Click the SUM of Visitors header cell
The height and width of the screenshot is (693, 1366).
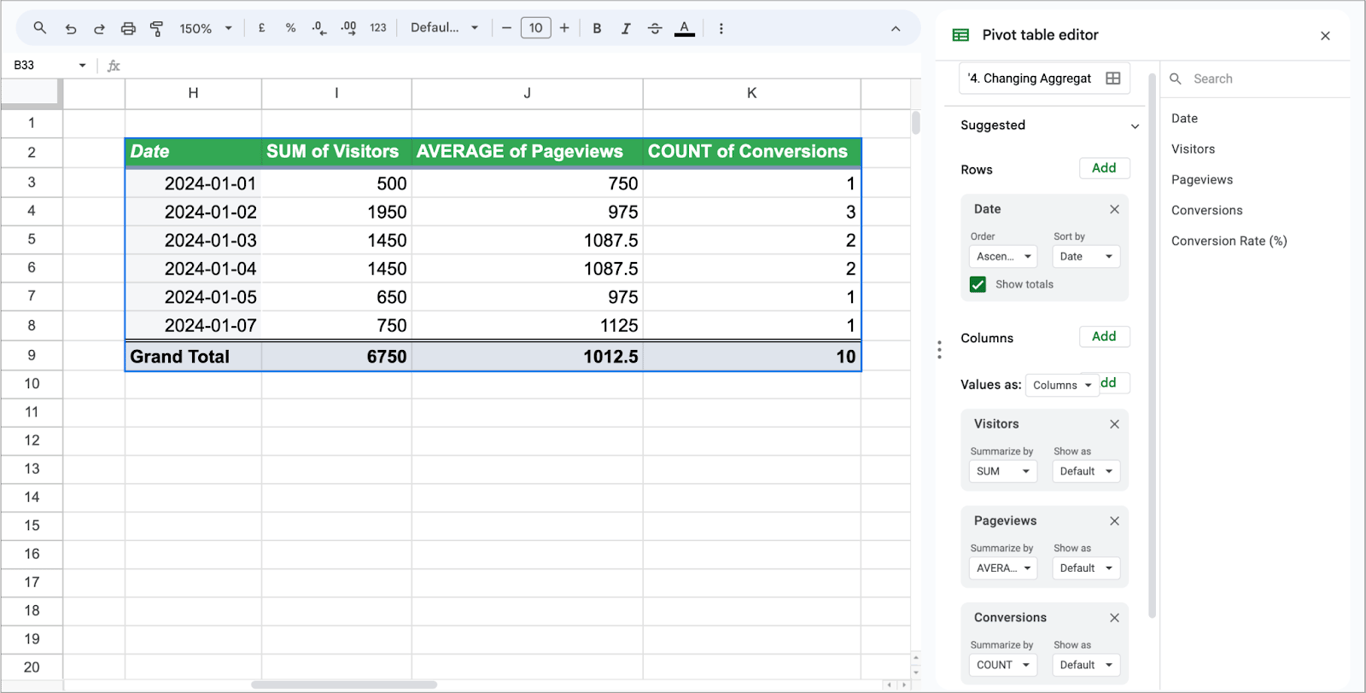(336, 152)
